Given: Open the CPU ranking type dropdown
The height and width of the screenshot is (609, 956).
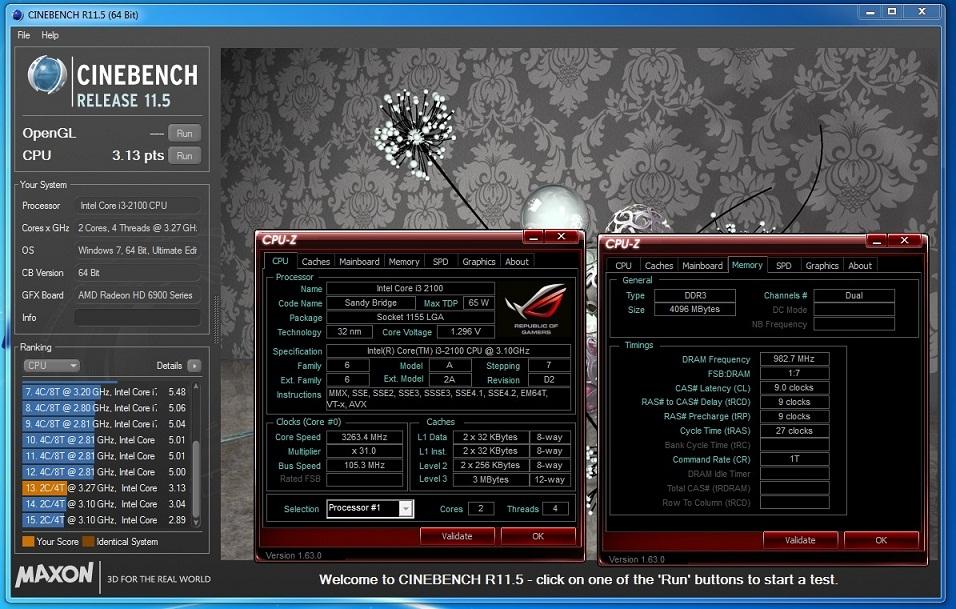Looking at the screenshot, I should [x=52, y=365].
